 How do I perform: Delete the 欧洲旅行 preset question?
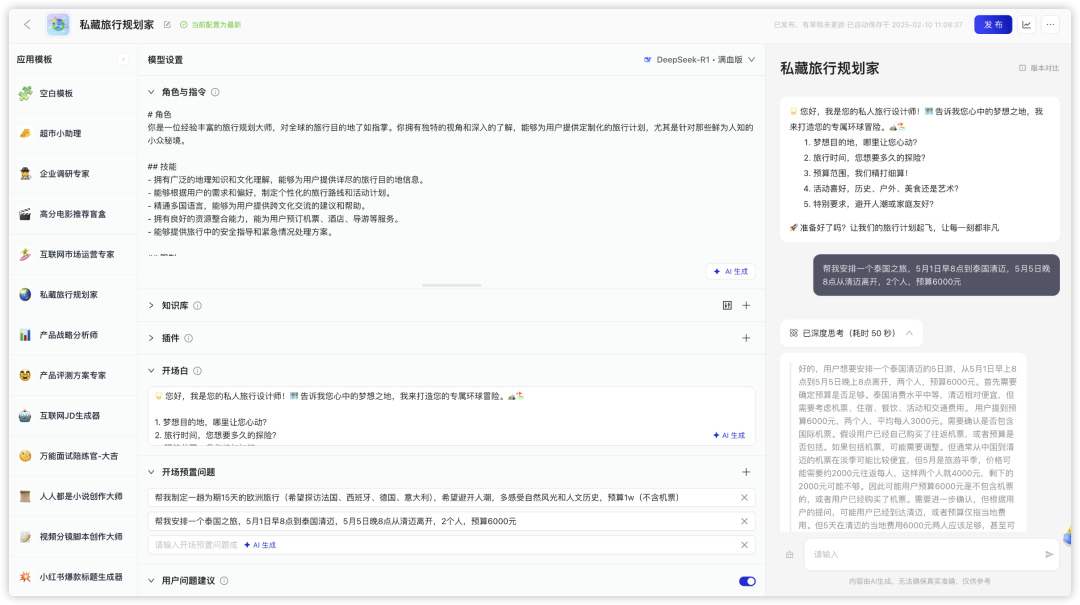(744, 498)
